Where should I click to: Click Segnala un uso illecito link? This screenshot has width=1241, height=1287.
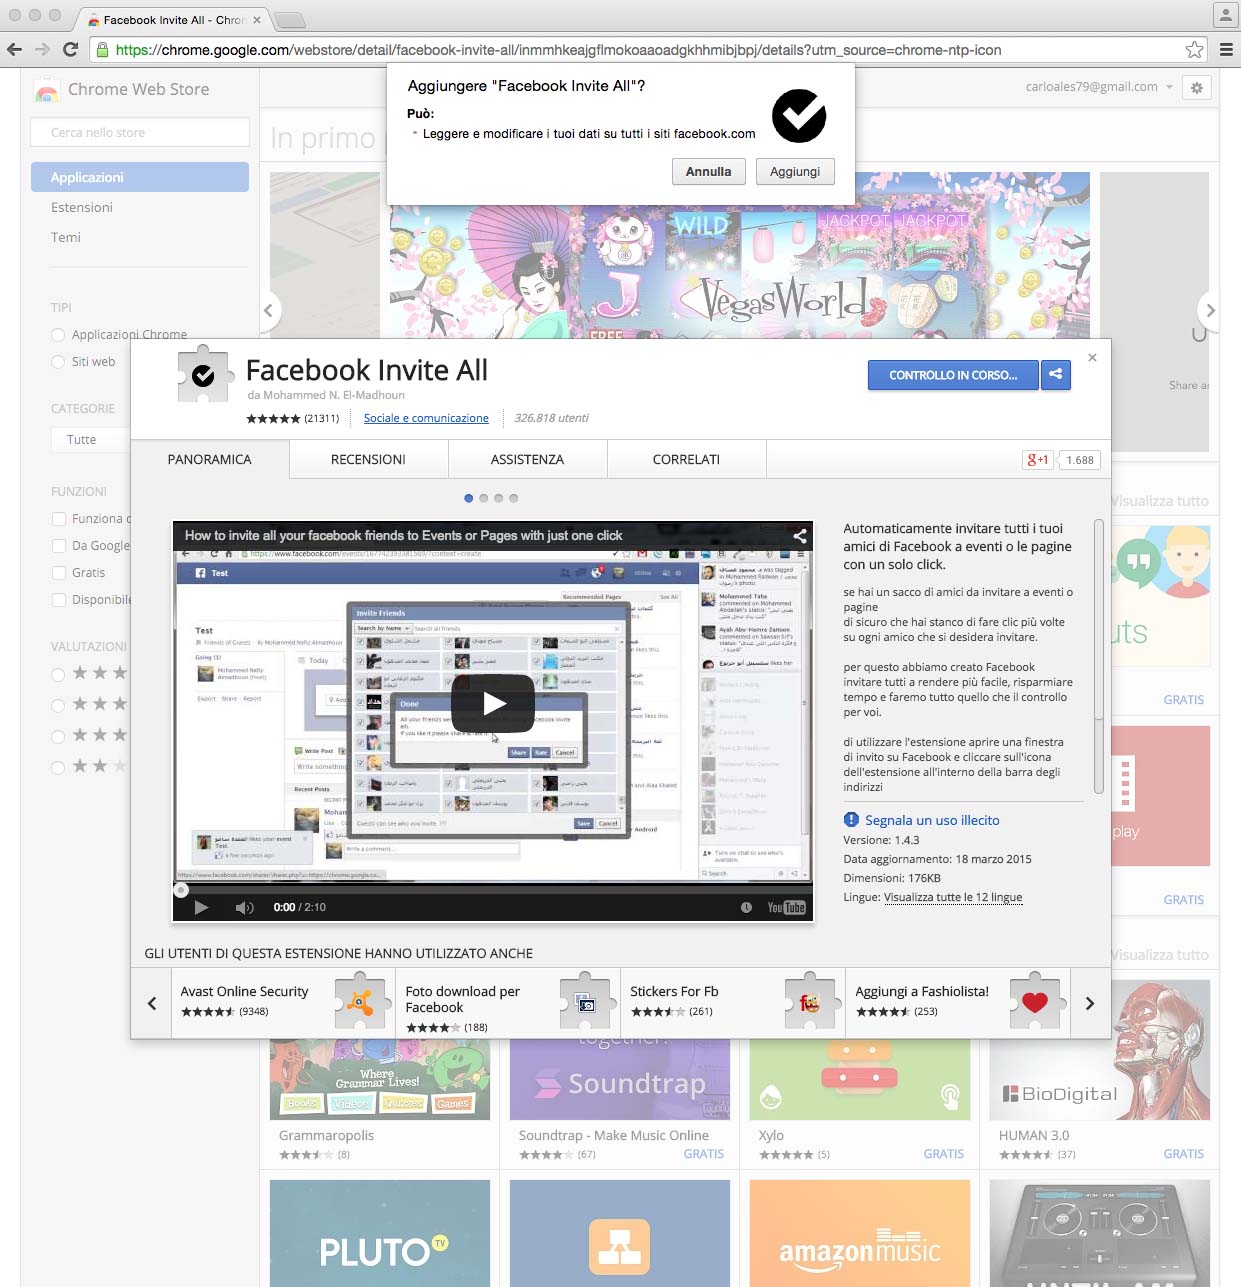tap(932, 820)
